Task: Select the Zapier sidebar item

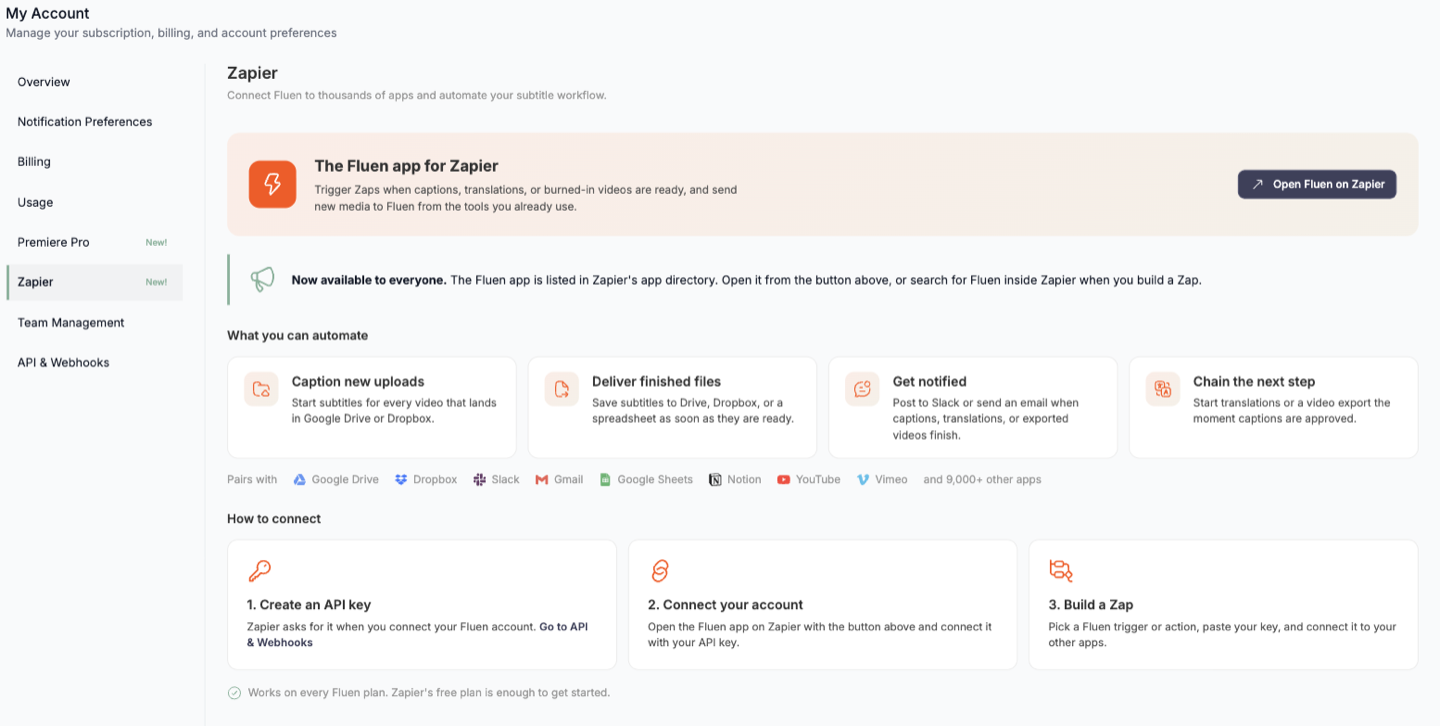Action: pos(94,282)
